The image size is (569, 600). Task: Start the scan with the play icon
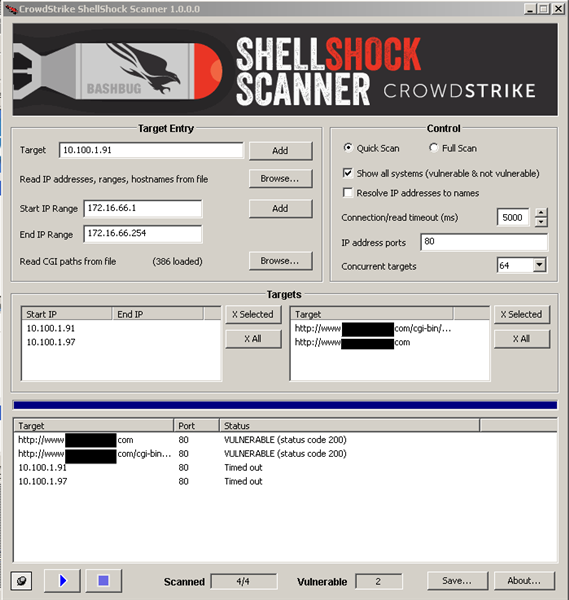62,580
